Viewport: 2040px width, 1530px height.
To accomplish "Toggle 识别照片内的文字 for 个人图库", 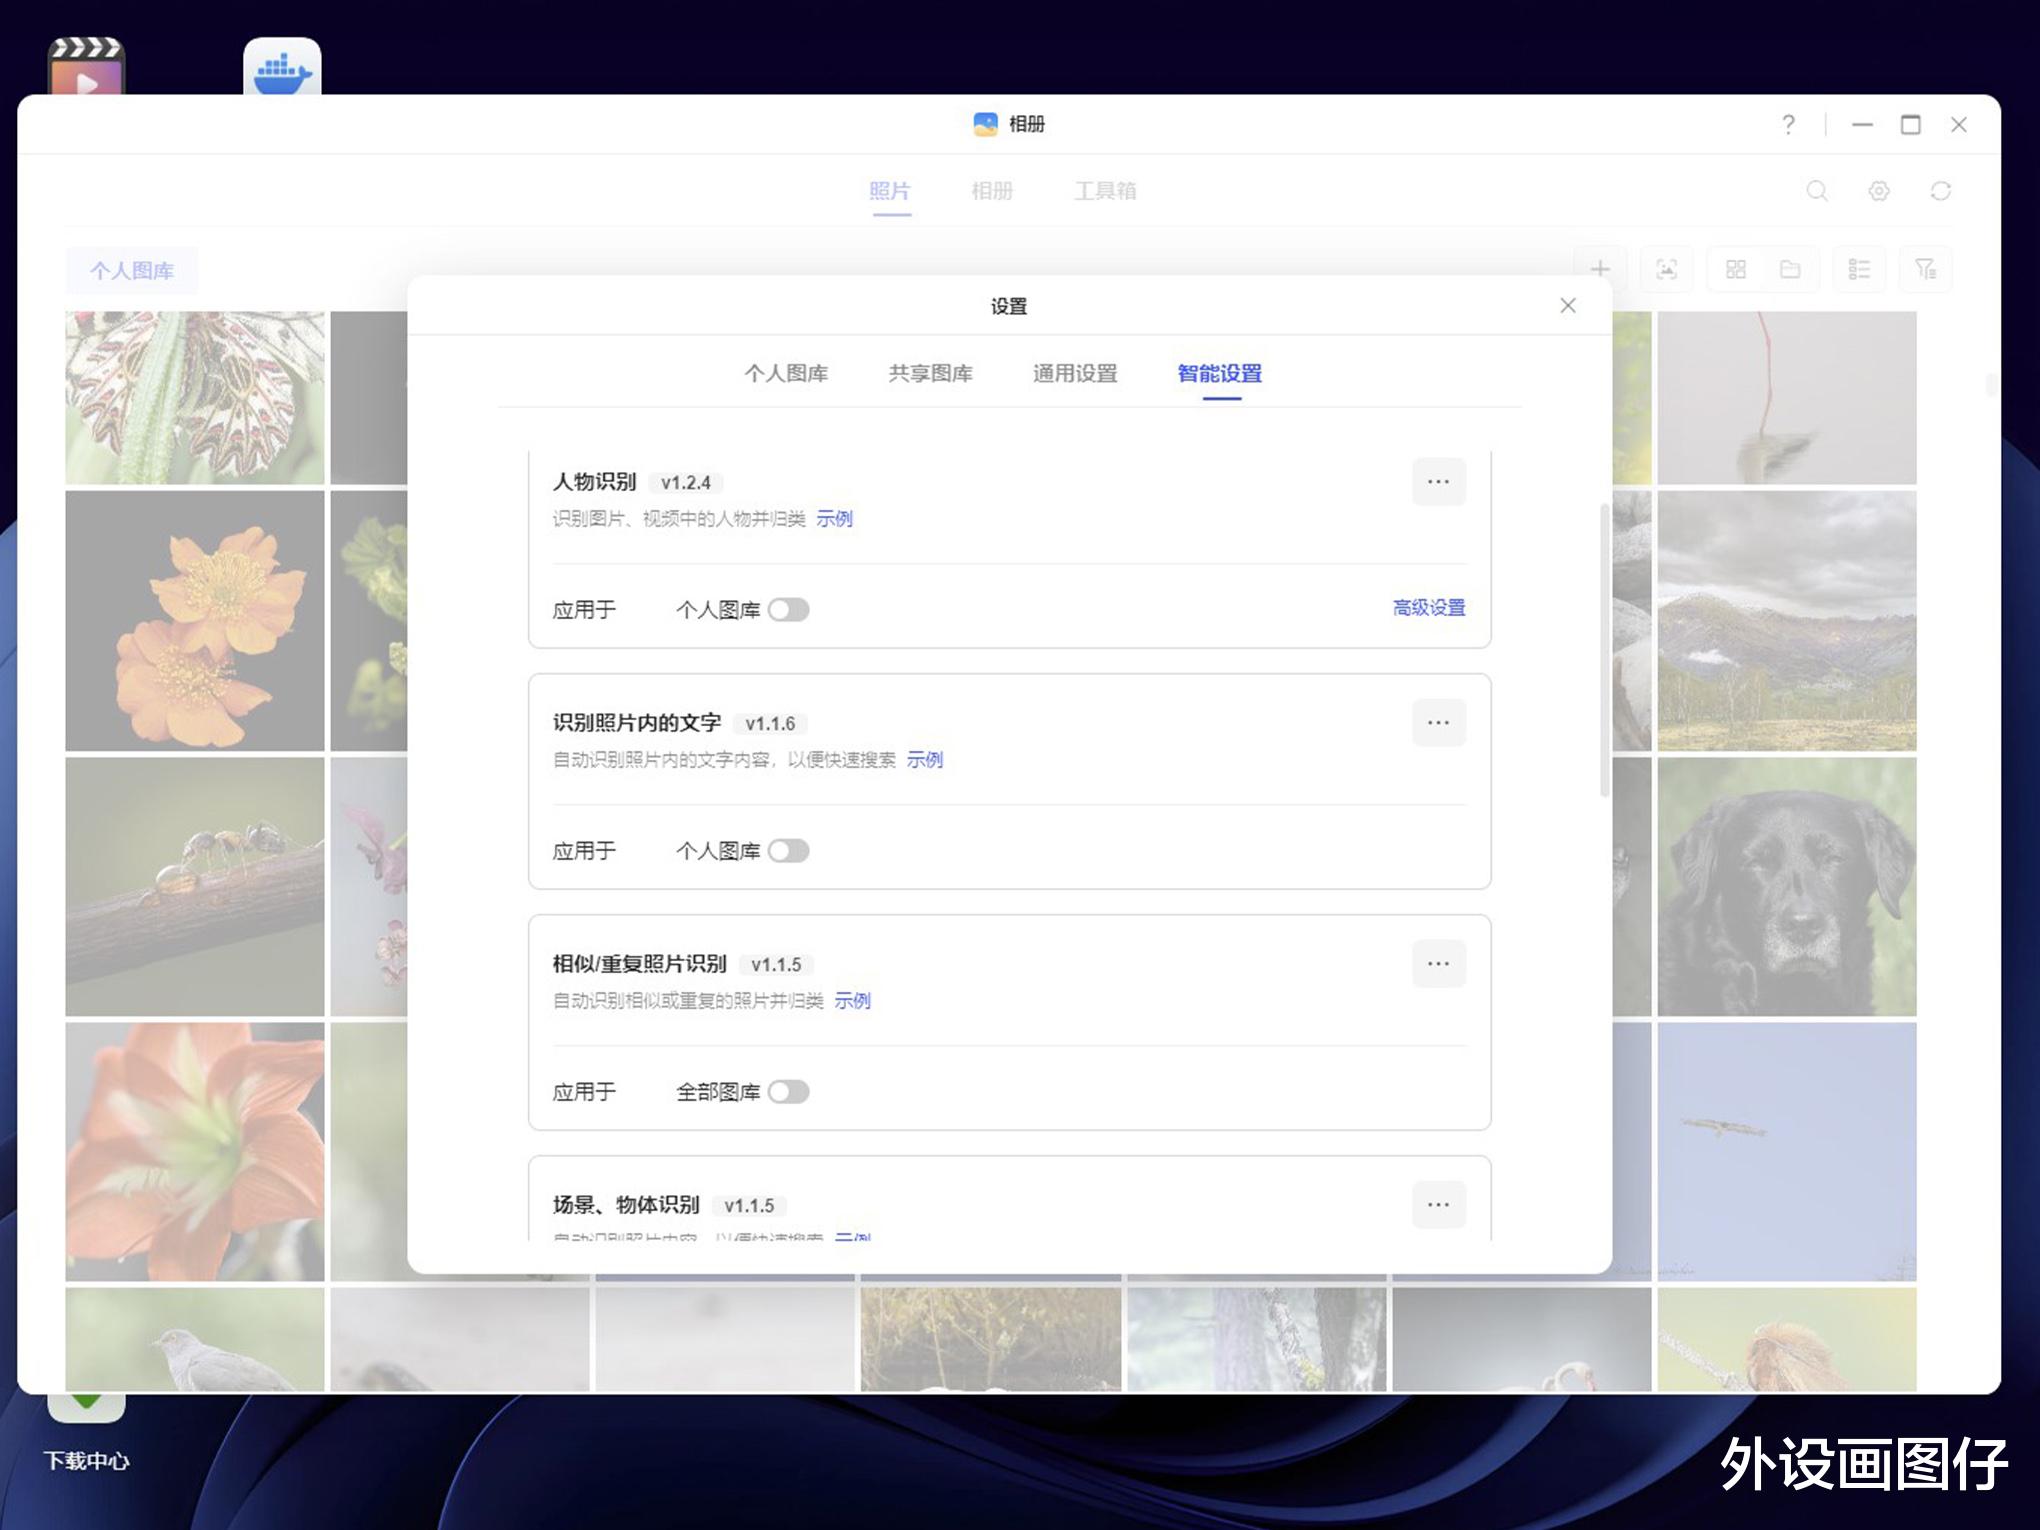I will click(x=788, y=851).
